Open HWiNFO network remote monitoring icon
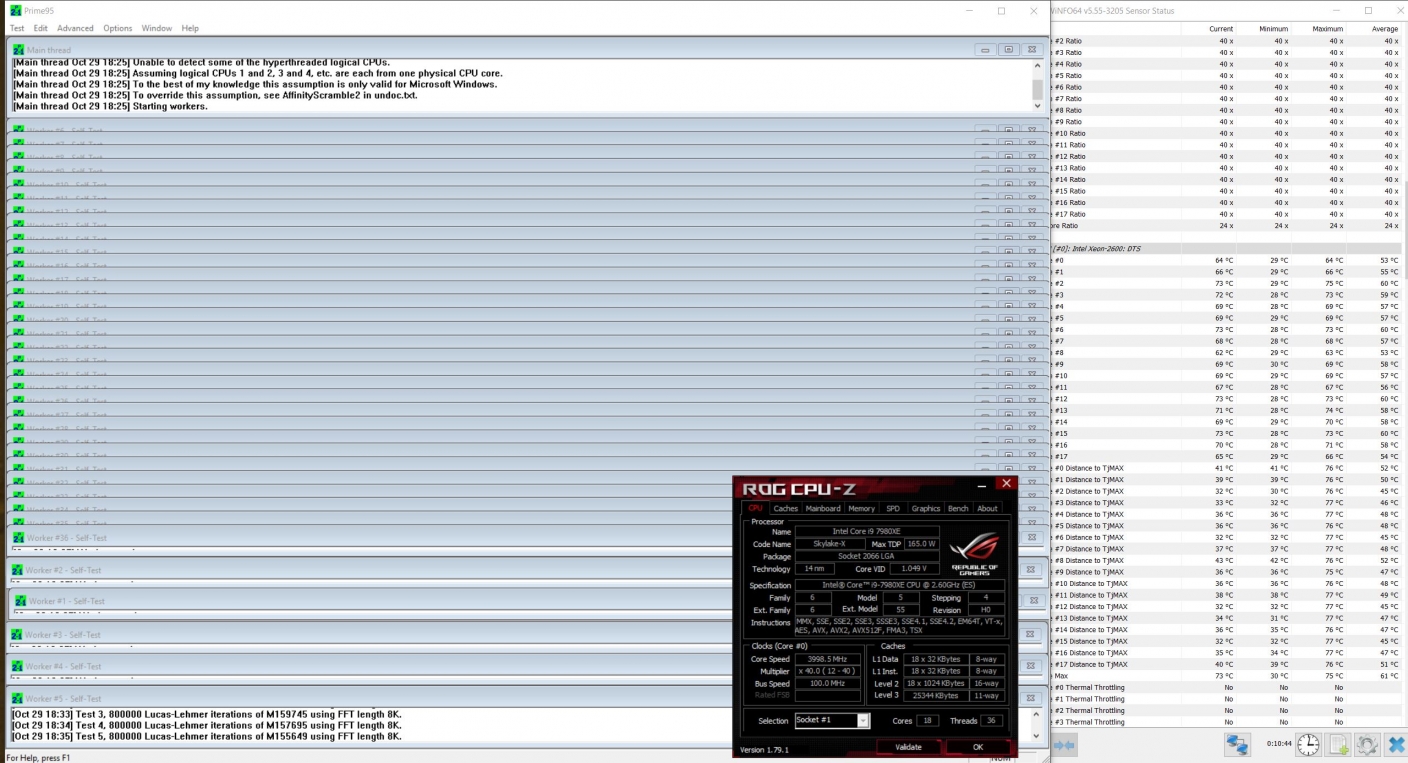 1238,744
